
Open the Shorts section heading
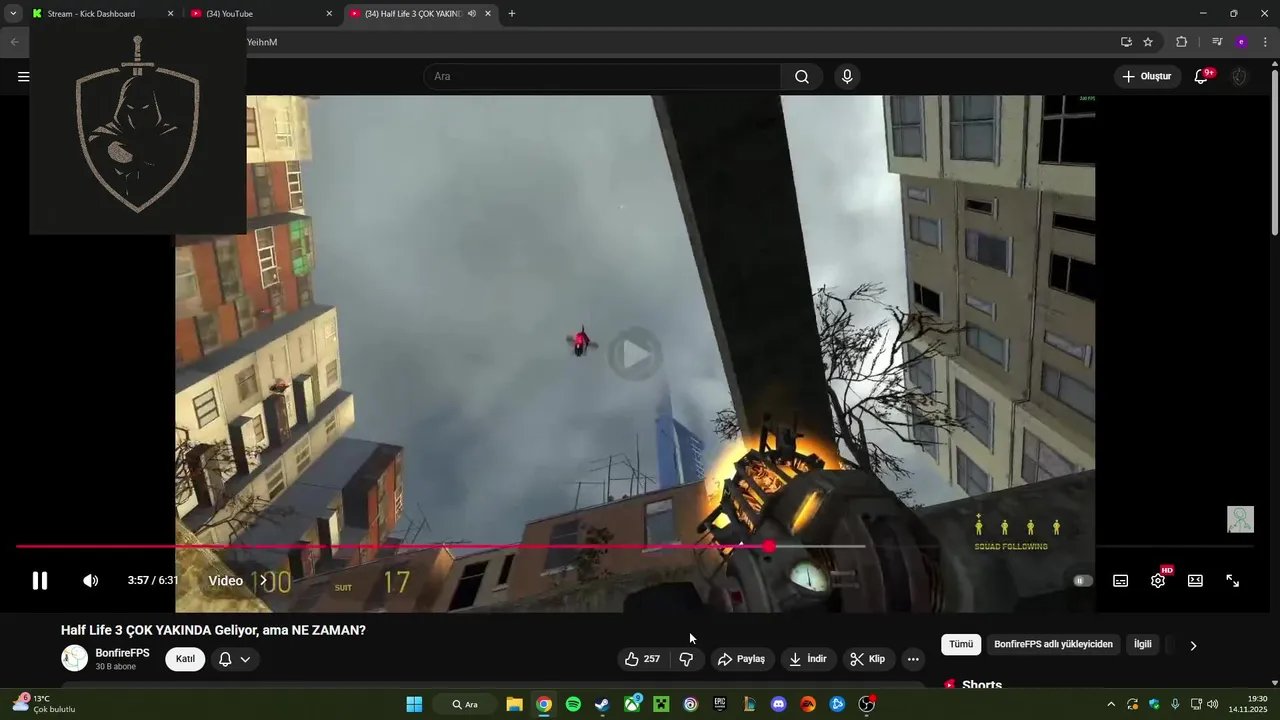(x=981, y=685)
